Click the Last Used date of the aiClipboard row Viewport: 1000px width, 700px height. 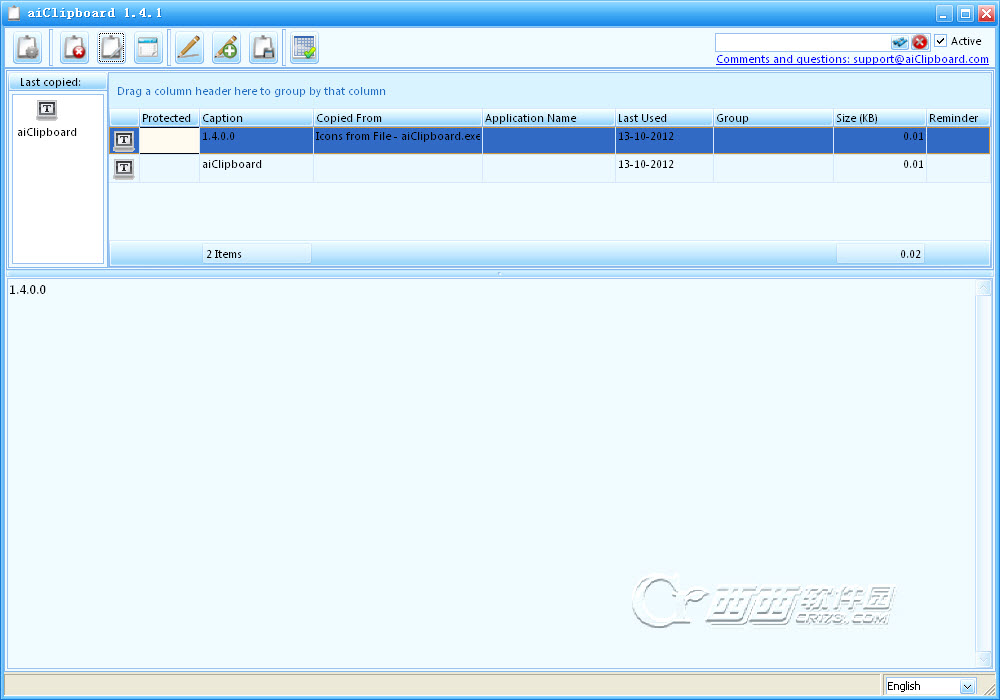point(664,168)
